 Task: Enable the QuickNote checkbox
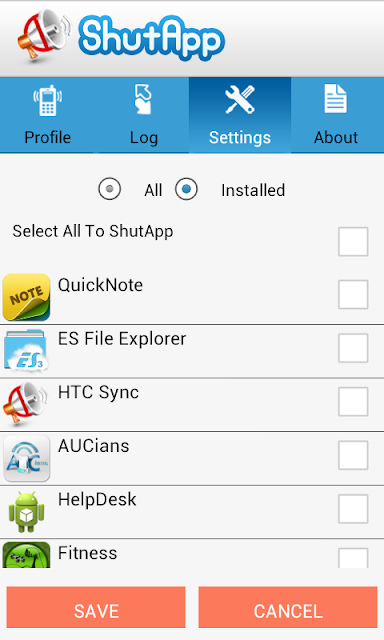click(353, 294)
